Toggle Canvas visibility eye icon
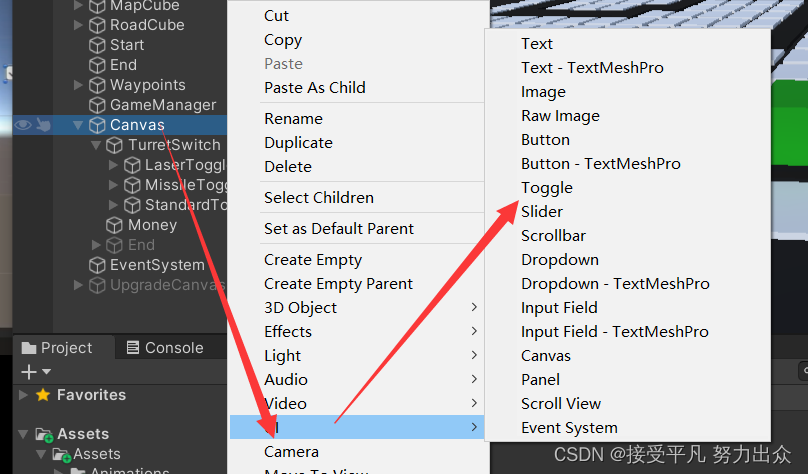This screenshot has width=808, height=474. click(x=22, y=125)
